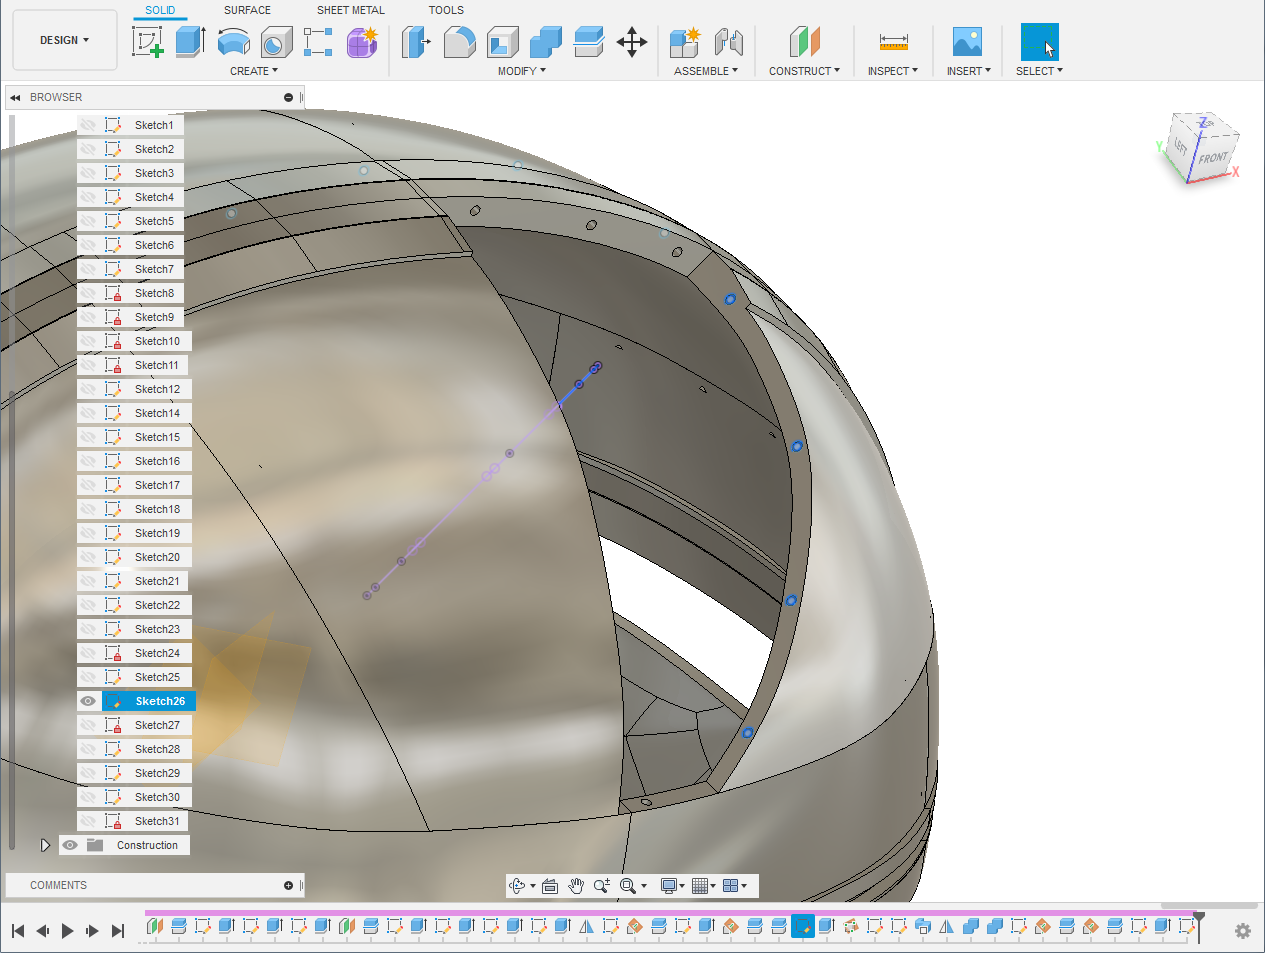The image size is (1265, 953).
Task: Select the Press Pull tool
Action: click(x=416, y=42)
